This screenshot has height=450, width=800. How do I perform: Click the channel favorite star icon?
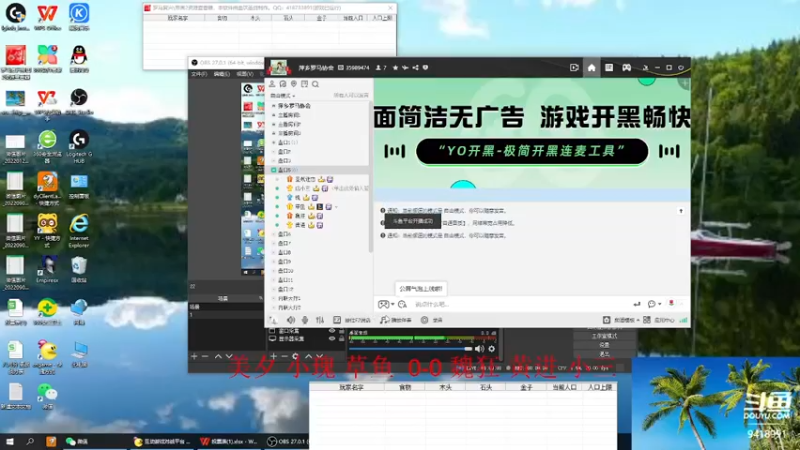pyautogui.click(x=395, y=67)
